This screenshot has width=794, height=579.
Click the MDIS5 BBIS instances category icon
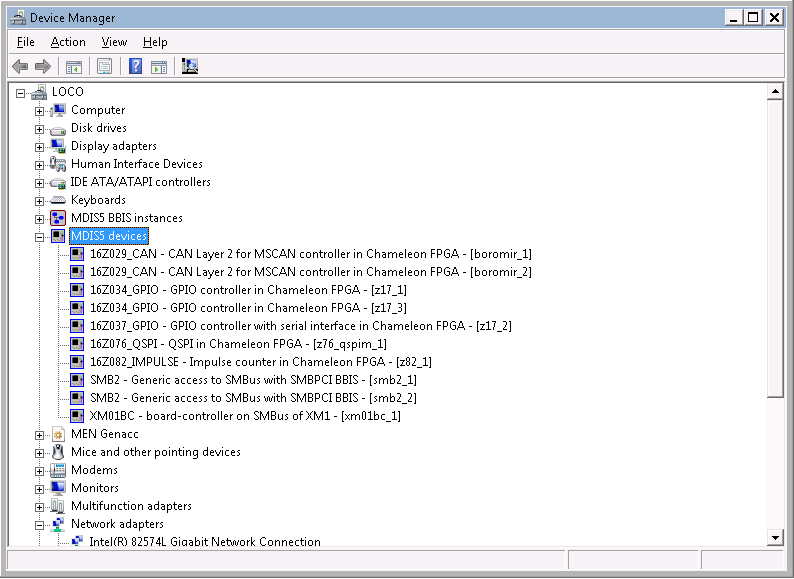pyautogui.click(x=58, y=218)
